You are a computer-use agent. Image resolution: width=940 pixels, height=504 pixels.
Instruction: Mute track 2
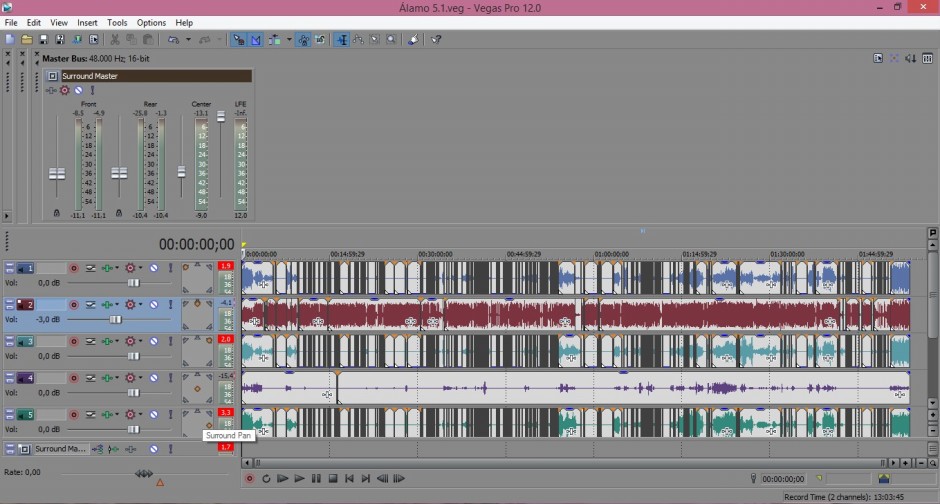[154, 304]
